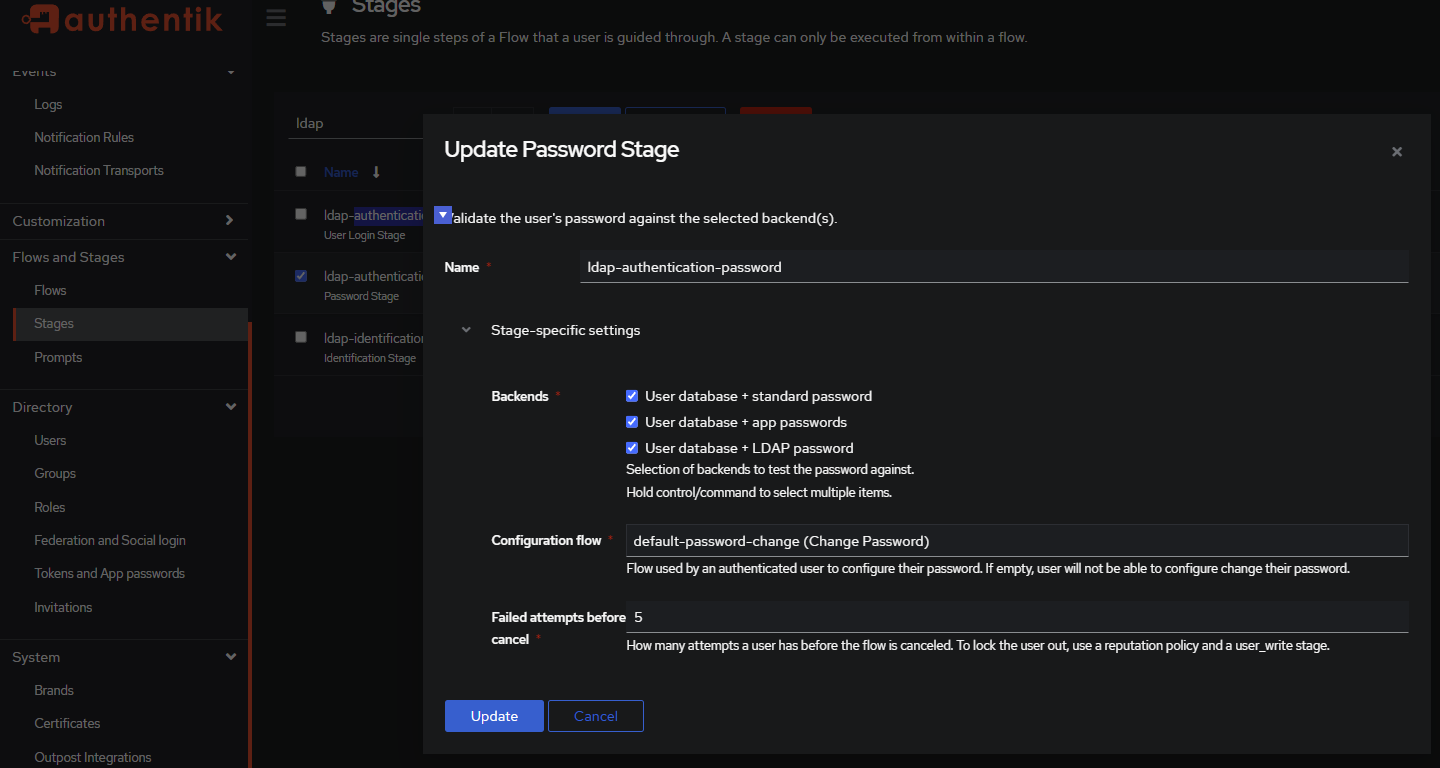
Task: Uncheck the User database + LDAP password backend
Action: [x=632, y=447]
